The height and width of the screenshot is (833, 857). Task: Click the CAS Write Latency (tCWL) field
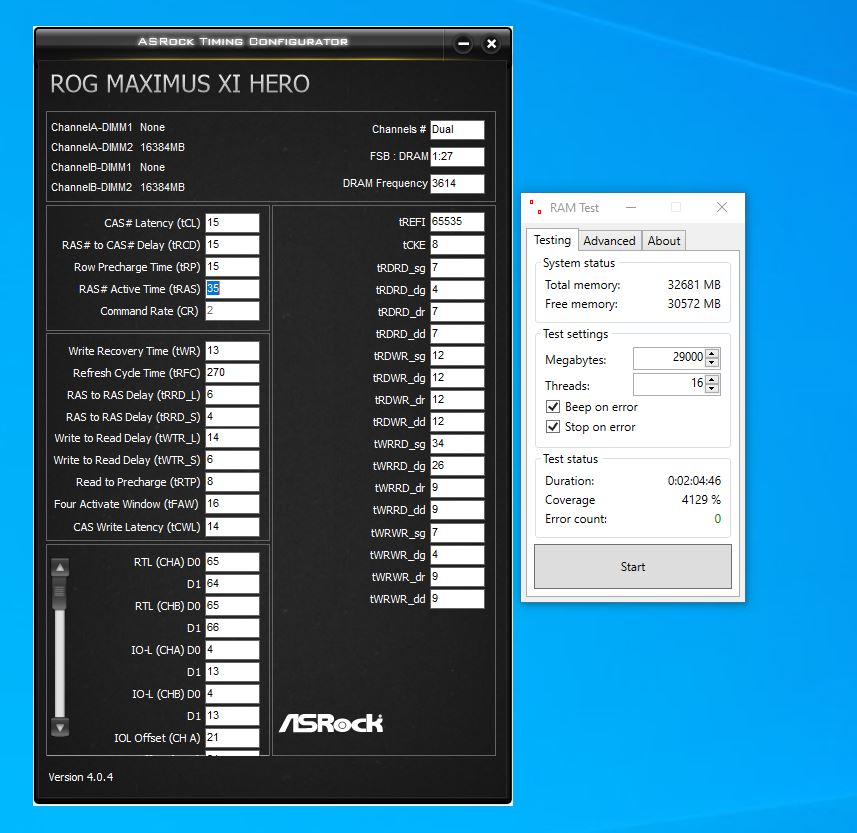232,526
